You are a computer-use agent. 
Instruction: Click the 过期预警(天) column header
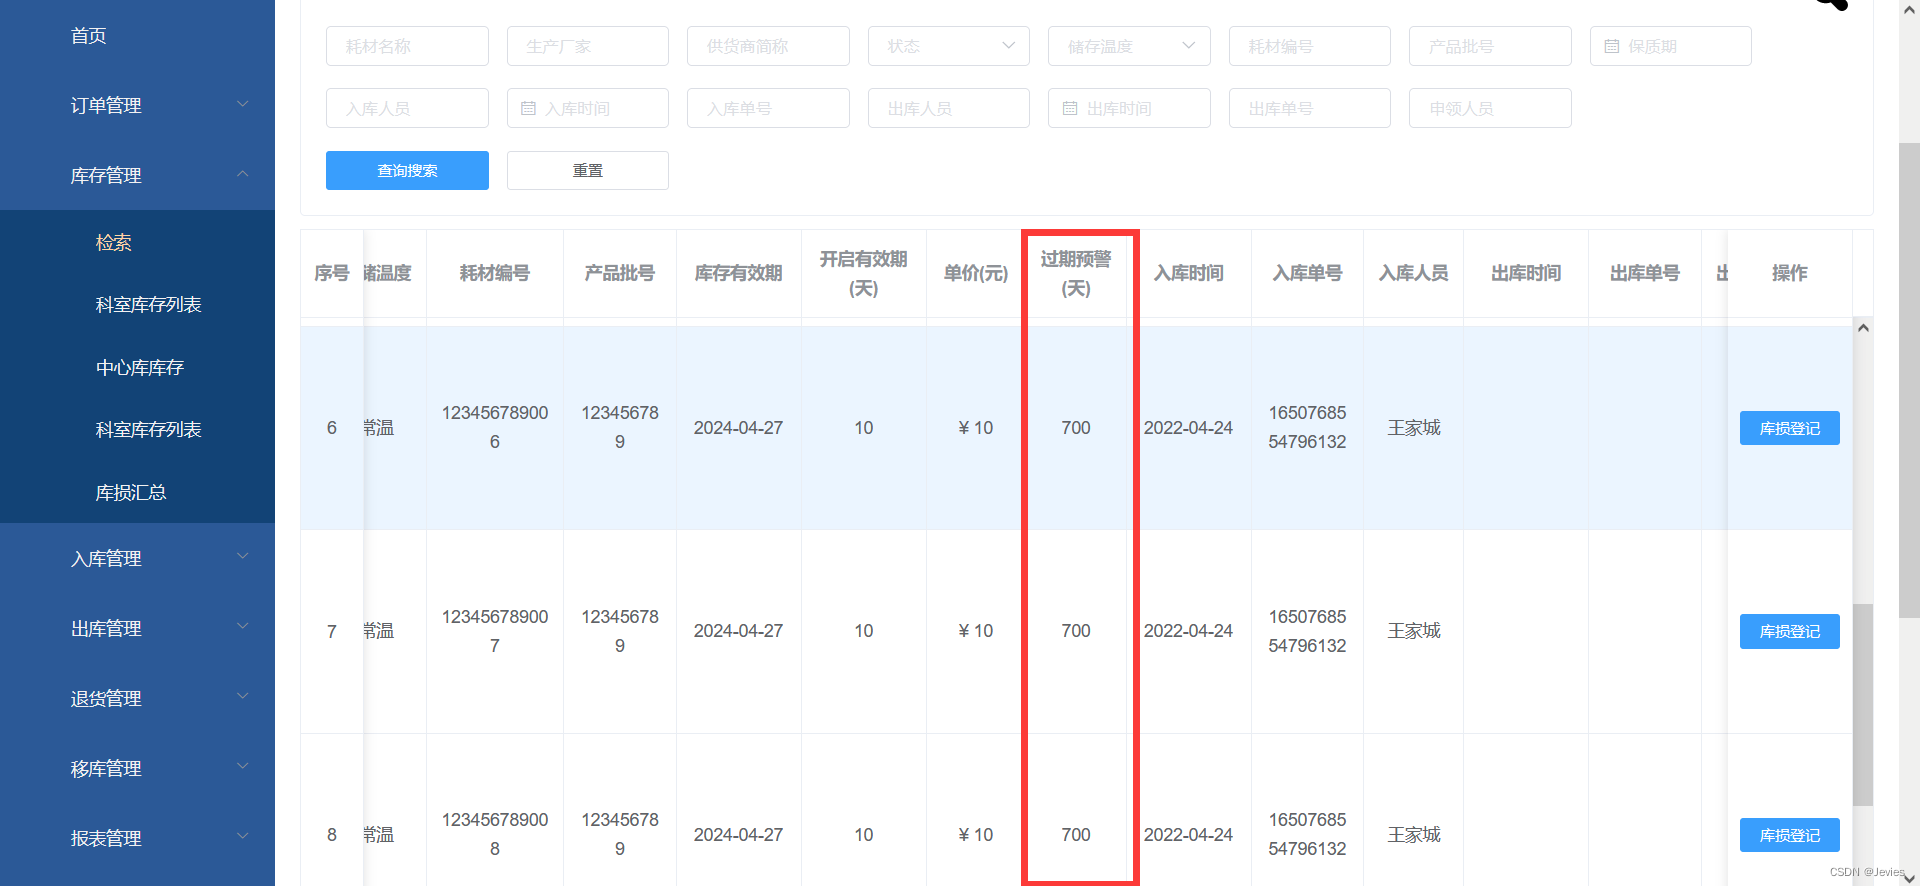click(x=1076, y=273)
